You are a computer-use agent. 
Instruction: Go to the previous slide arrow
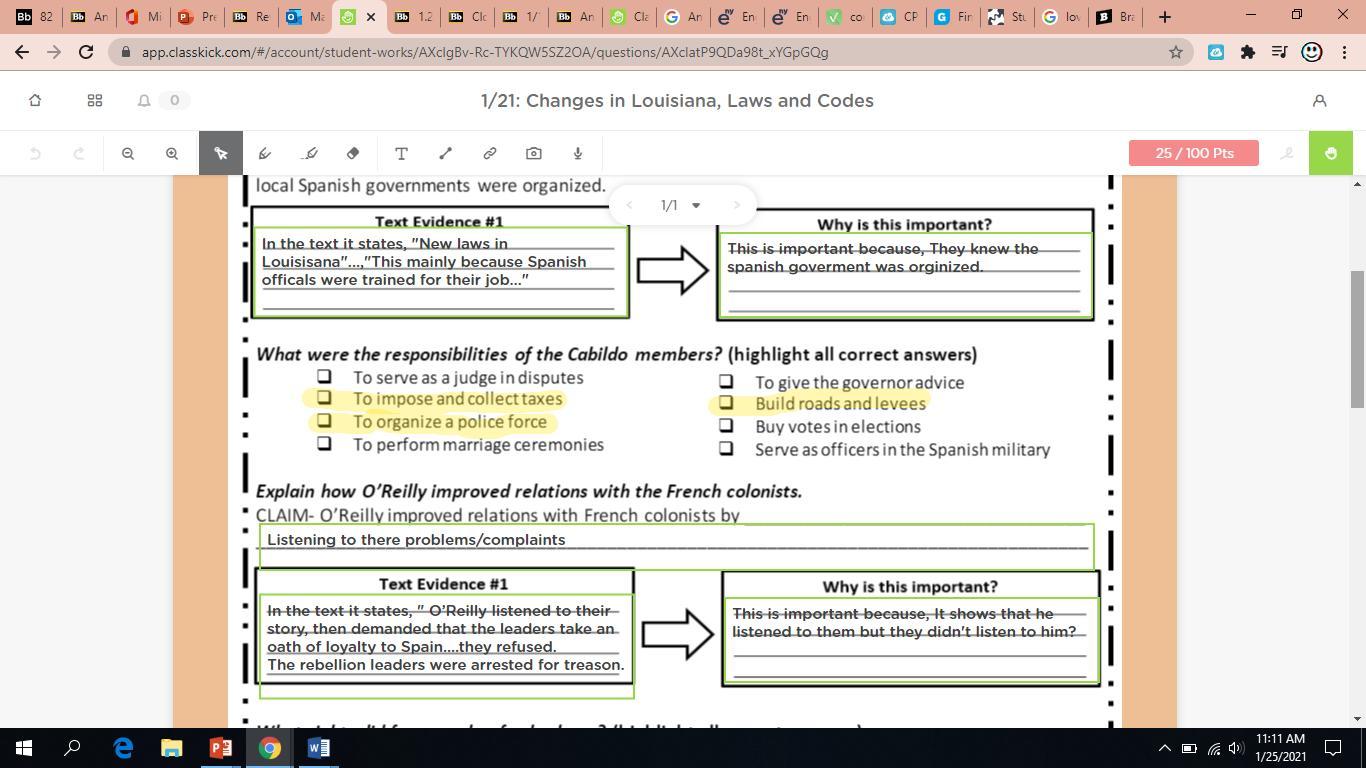coord(630,205)
